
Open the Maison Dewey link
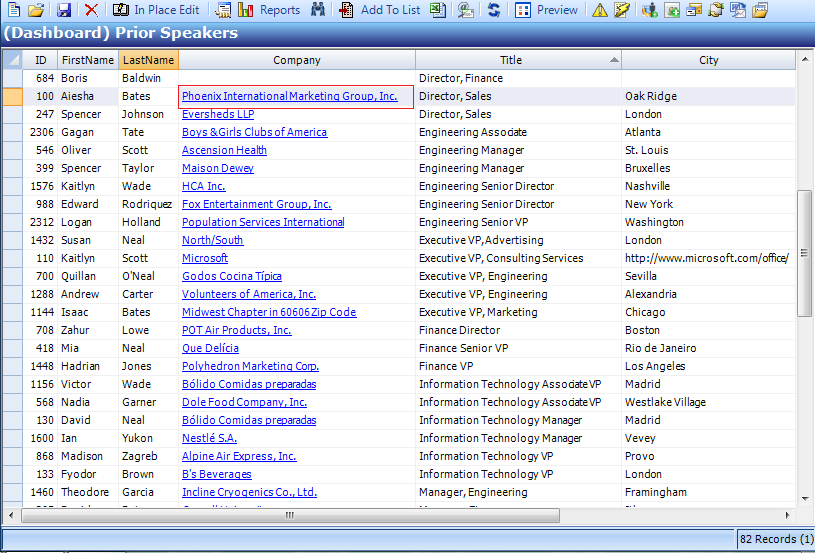tap(217, 168)
